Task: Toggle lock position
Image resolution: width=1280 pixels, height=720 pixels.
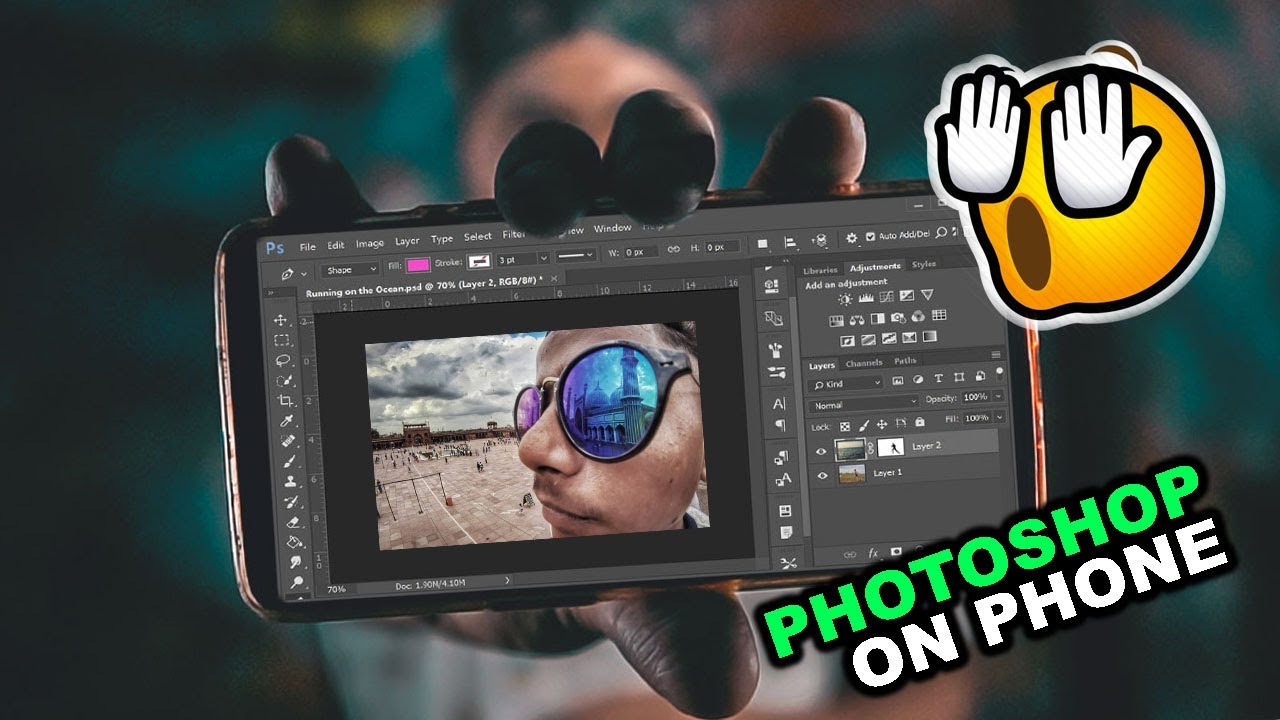Action: click(x=882, y=424)
